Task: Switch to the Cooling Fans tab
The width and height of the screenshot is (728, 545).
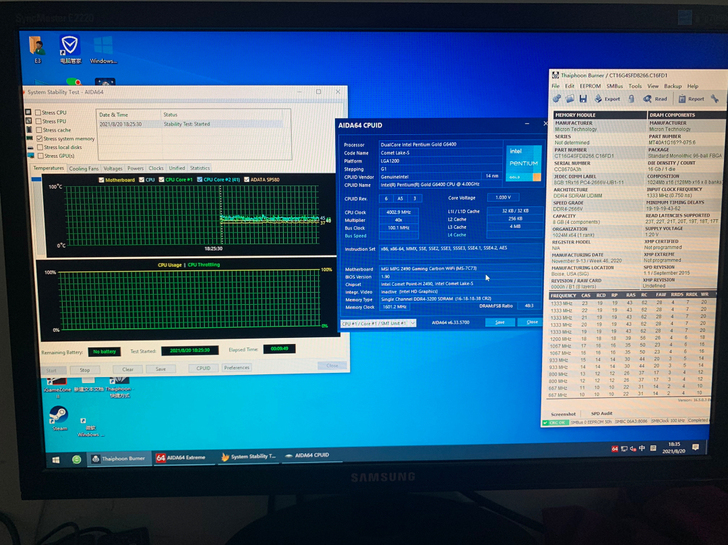Action: 84,169
